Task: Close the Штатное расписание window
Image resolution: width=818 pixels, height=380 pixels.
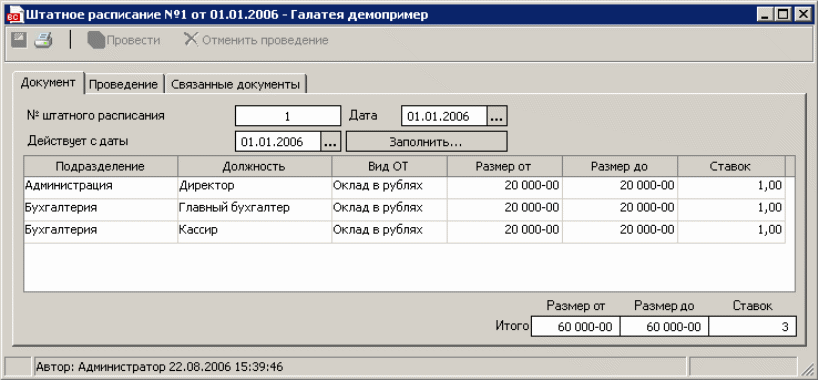Action: 802,15
